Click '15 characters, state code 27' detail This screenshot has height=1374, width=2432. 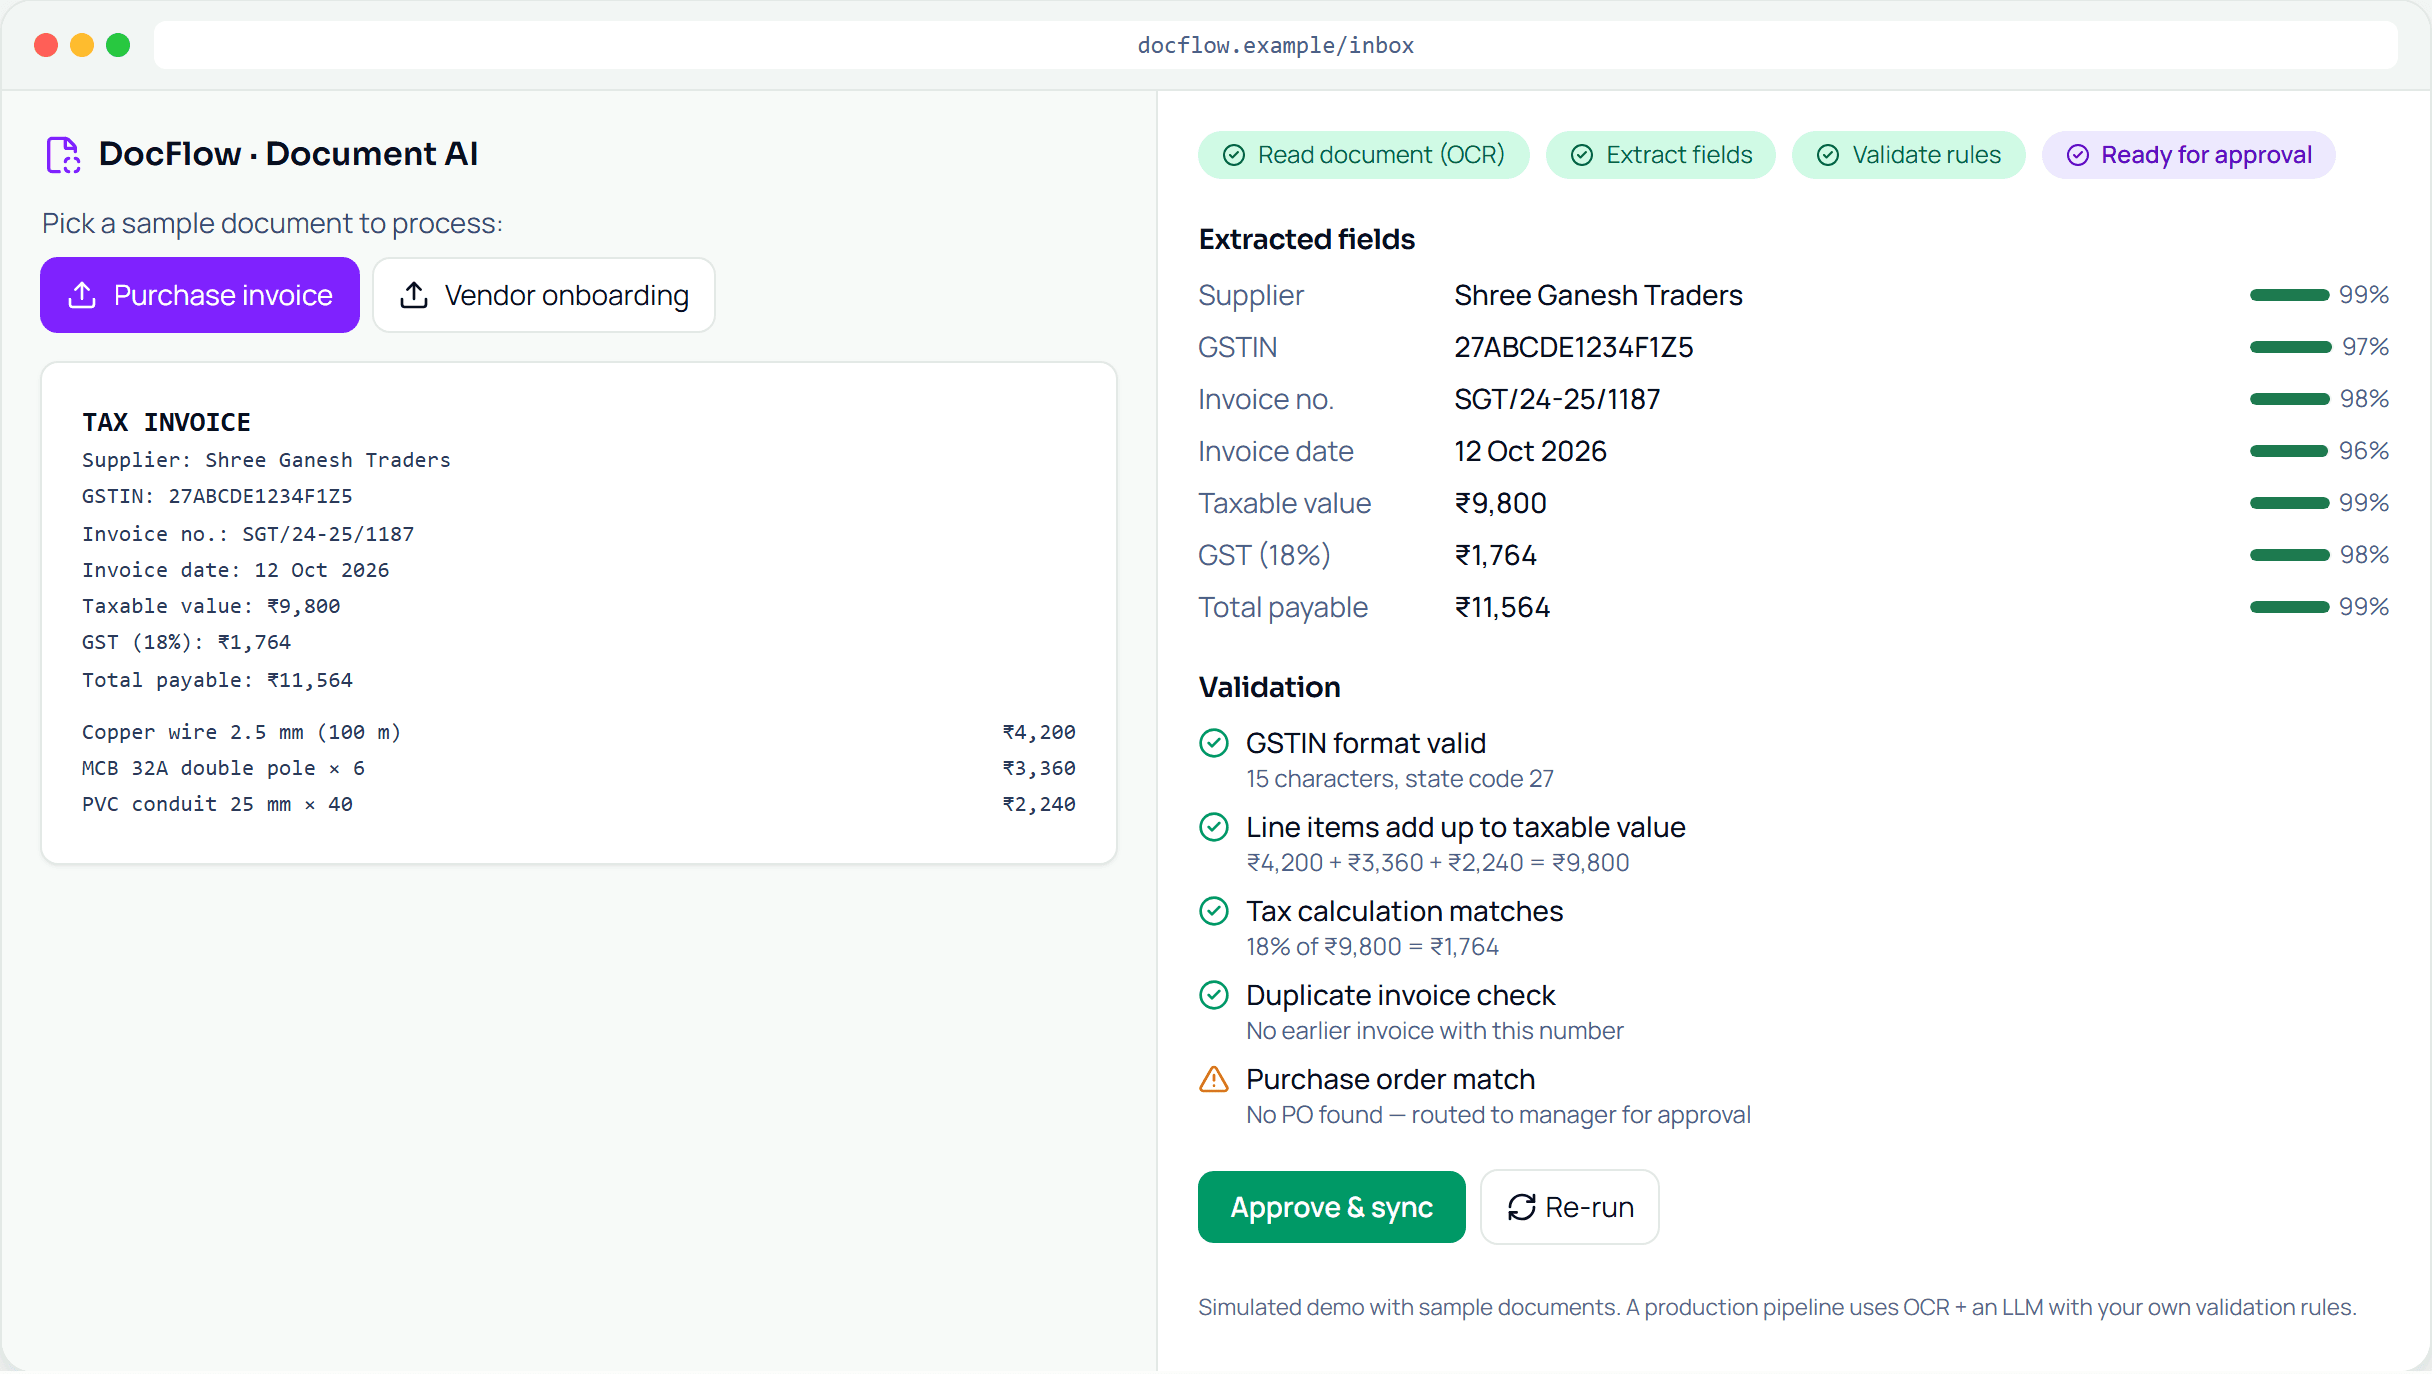pos(1400,779)
